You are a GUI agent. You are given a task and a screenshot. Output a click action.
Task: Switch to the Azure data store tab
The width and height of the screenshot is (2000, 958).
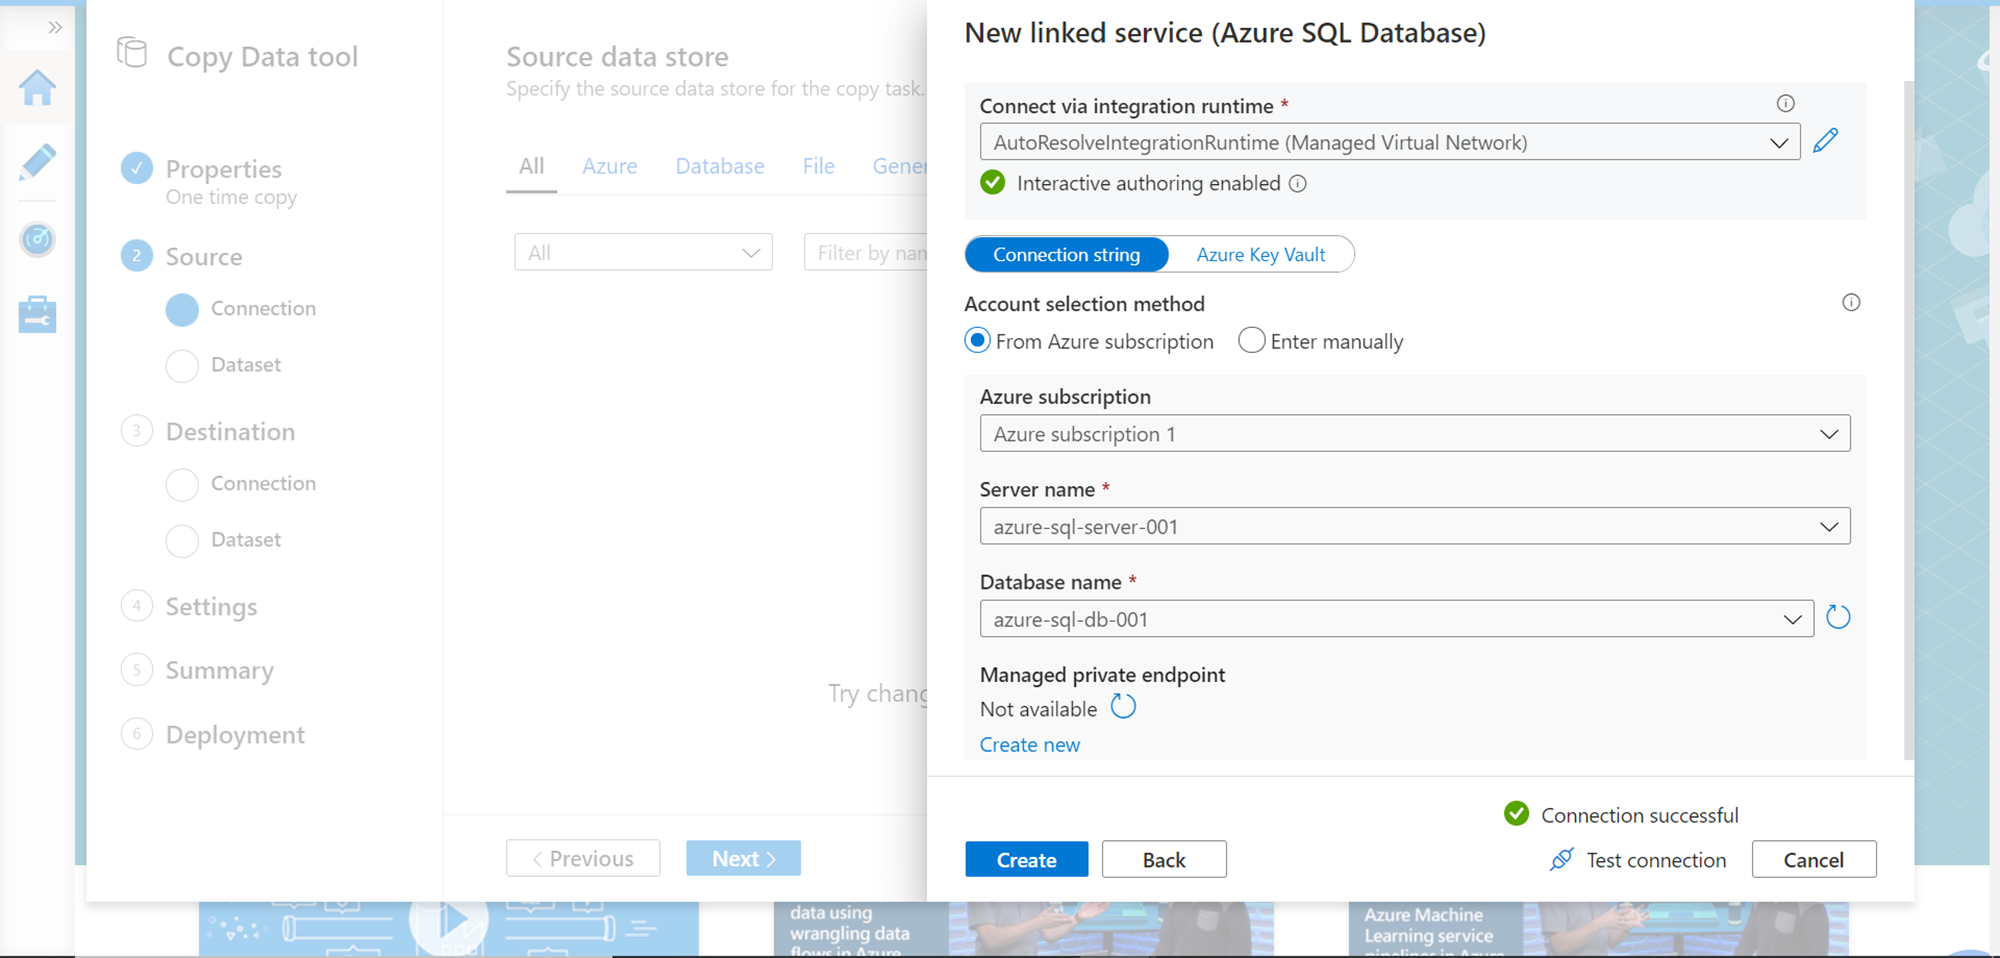[609, 166]
